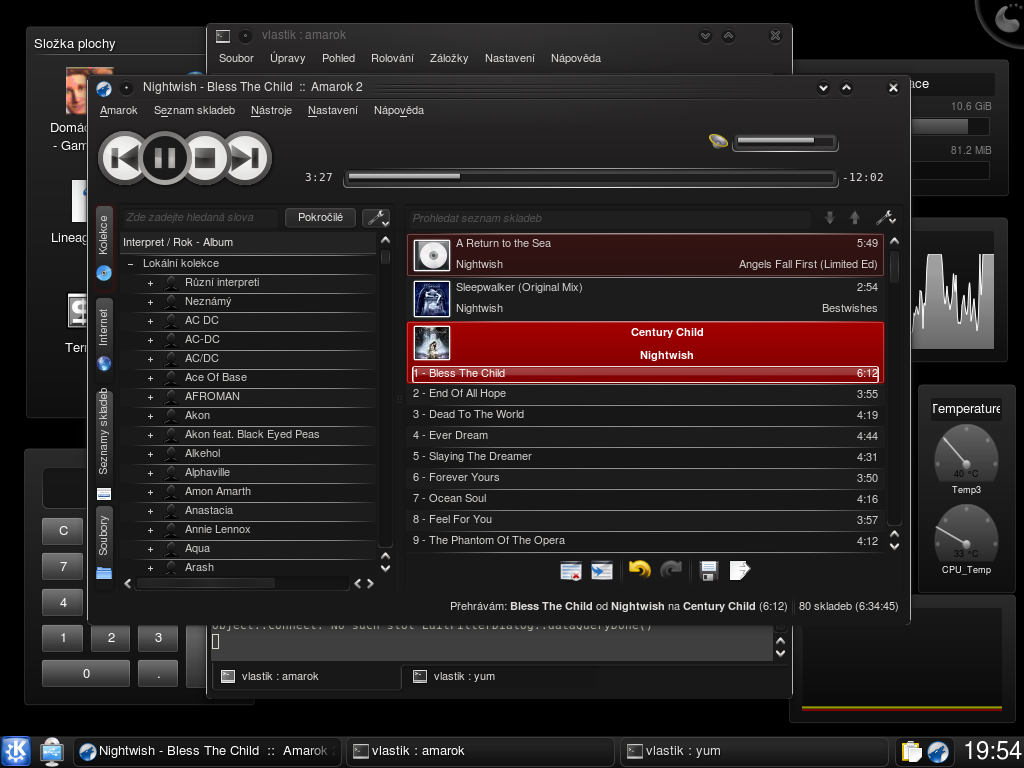Click the collection tree vertical scrollbar
This screenshot has height=768, width=1024.
(x=385, y=398)
